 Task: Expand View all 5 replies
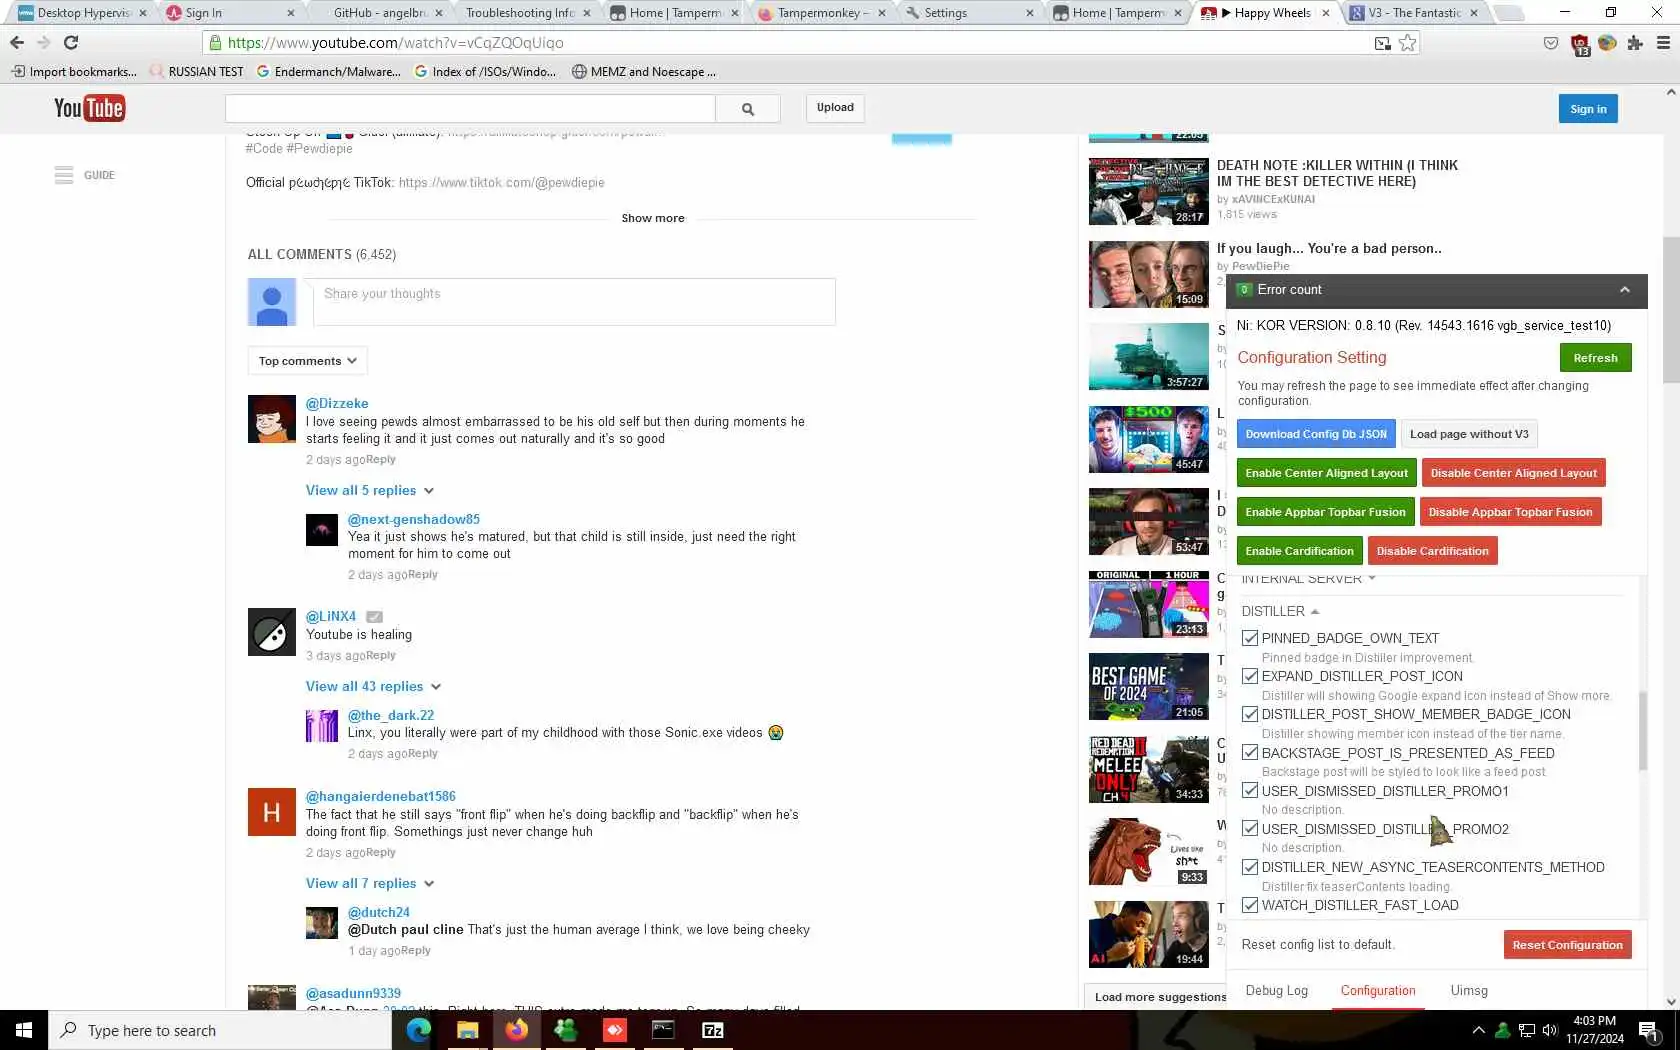pos(370,490)
